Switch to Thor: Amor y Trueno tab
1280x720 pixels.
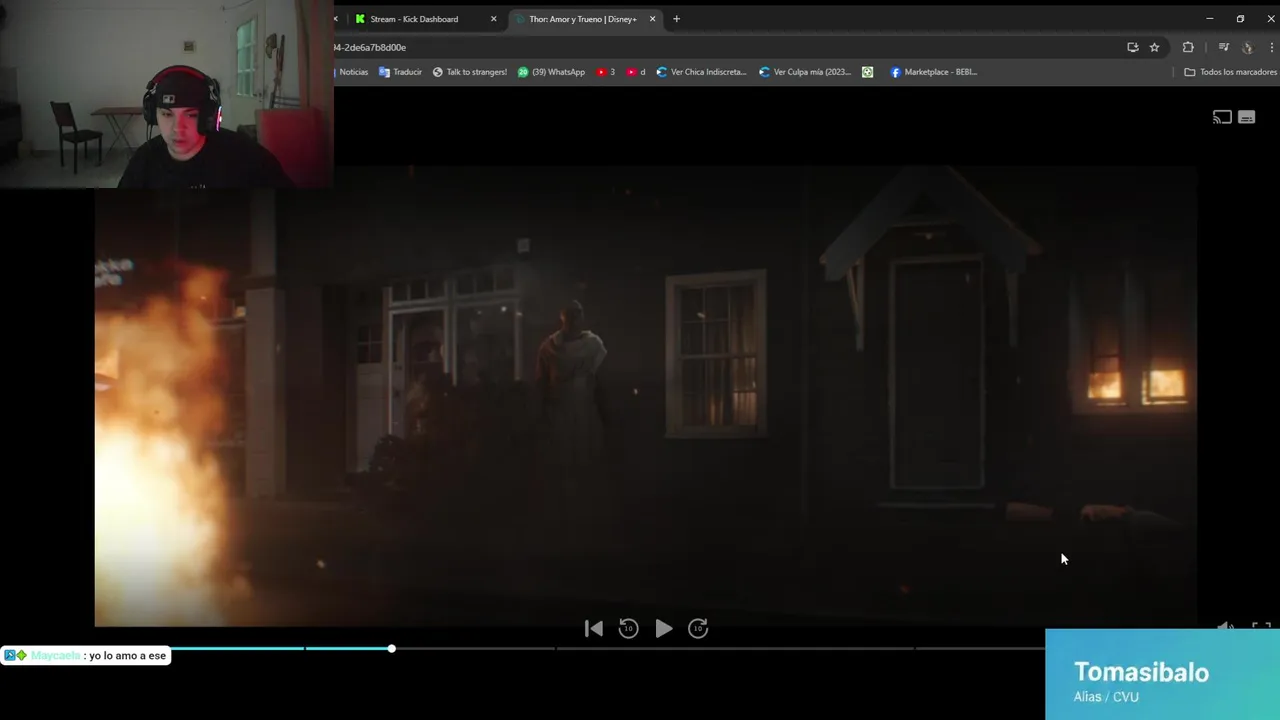[x=583, y=19]
